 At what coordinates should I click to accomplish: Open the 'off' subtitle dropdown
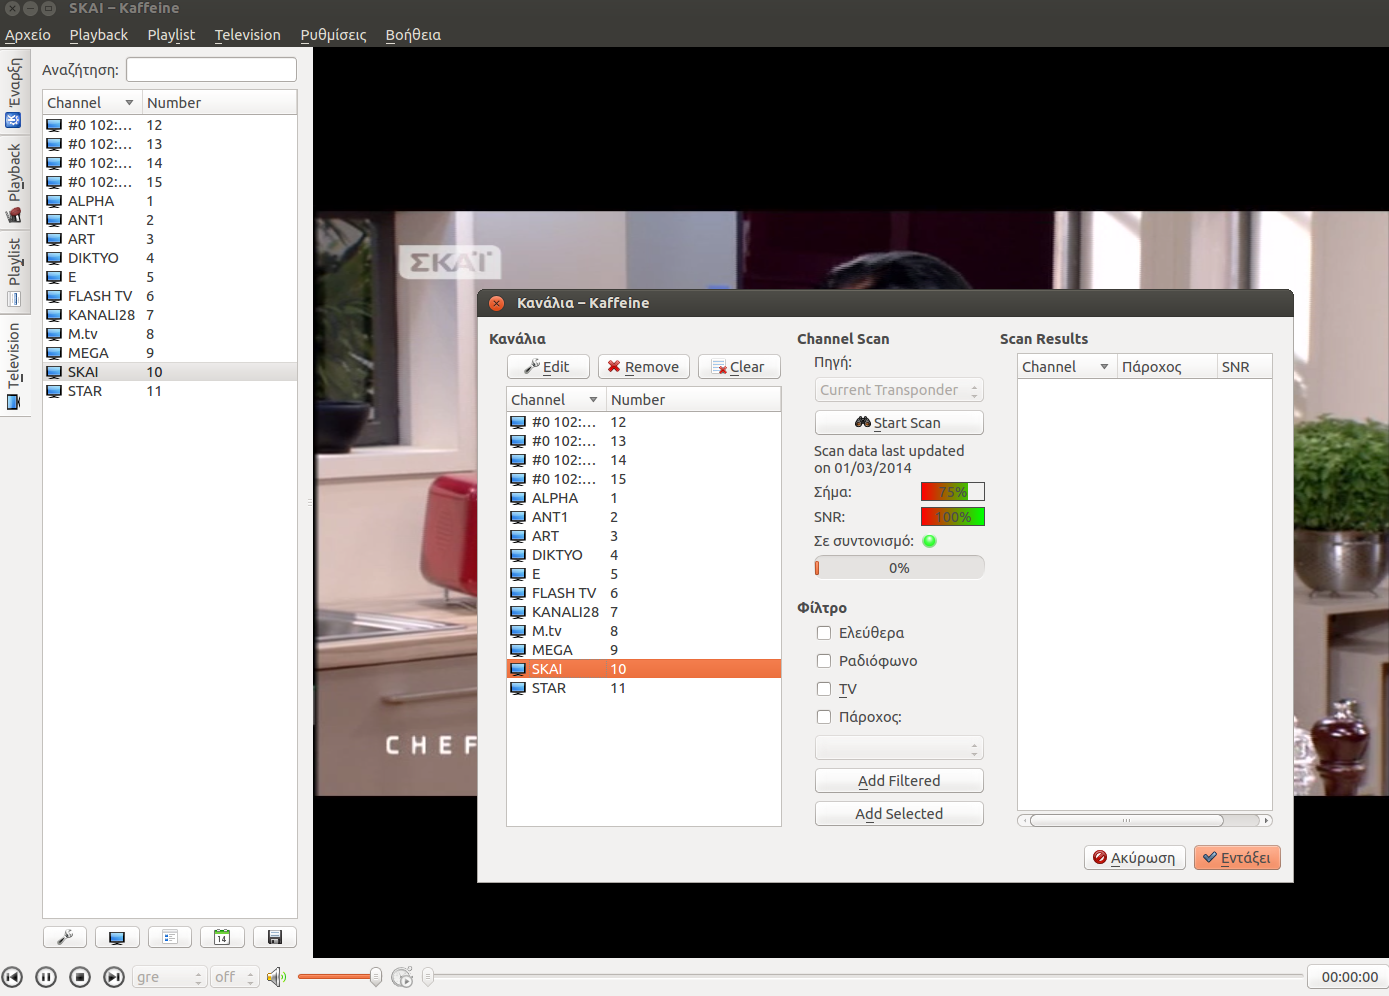pos(235,977)
